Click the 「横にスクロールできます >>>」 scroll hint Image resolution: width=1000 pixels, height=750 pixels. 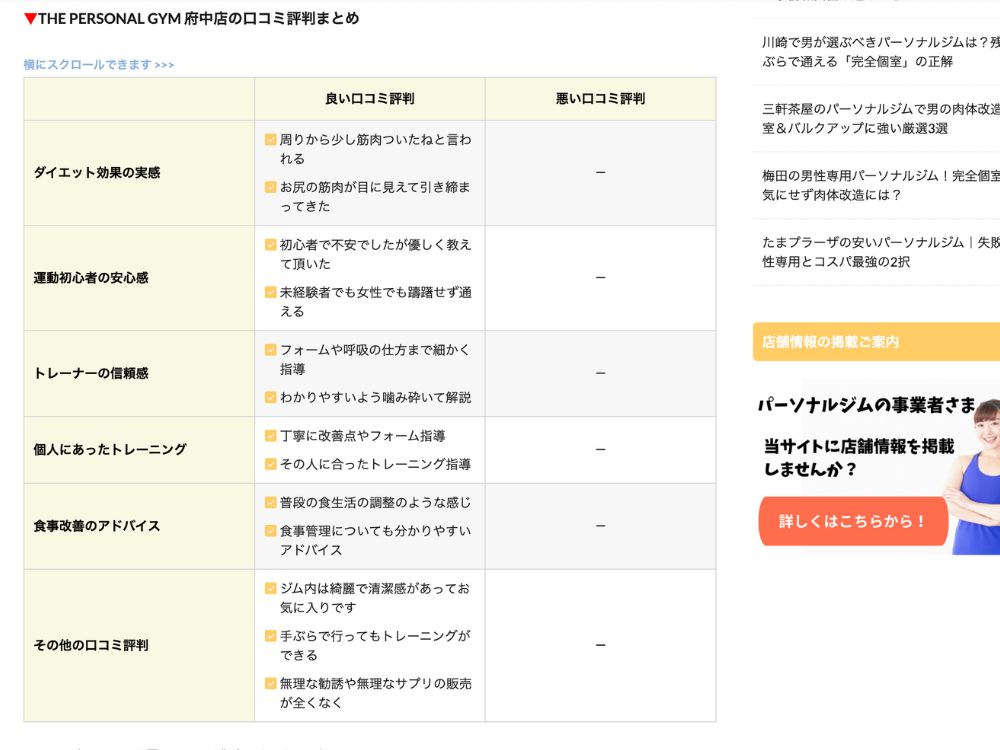click(x=97, y=63)
